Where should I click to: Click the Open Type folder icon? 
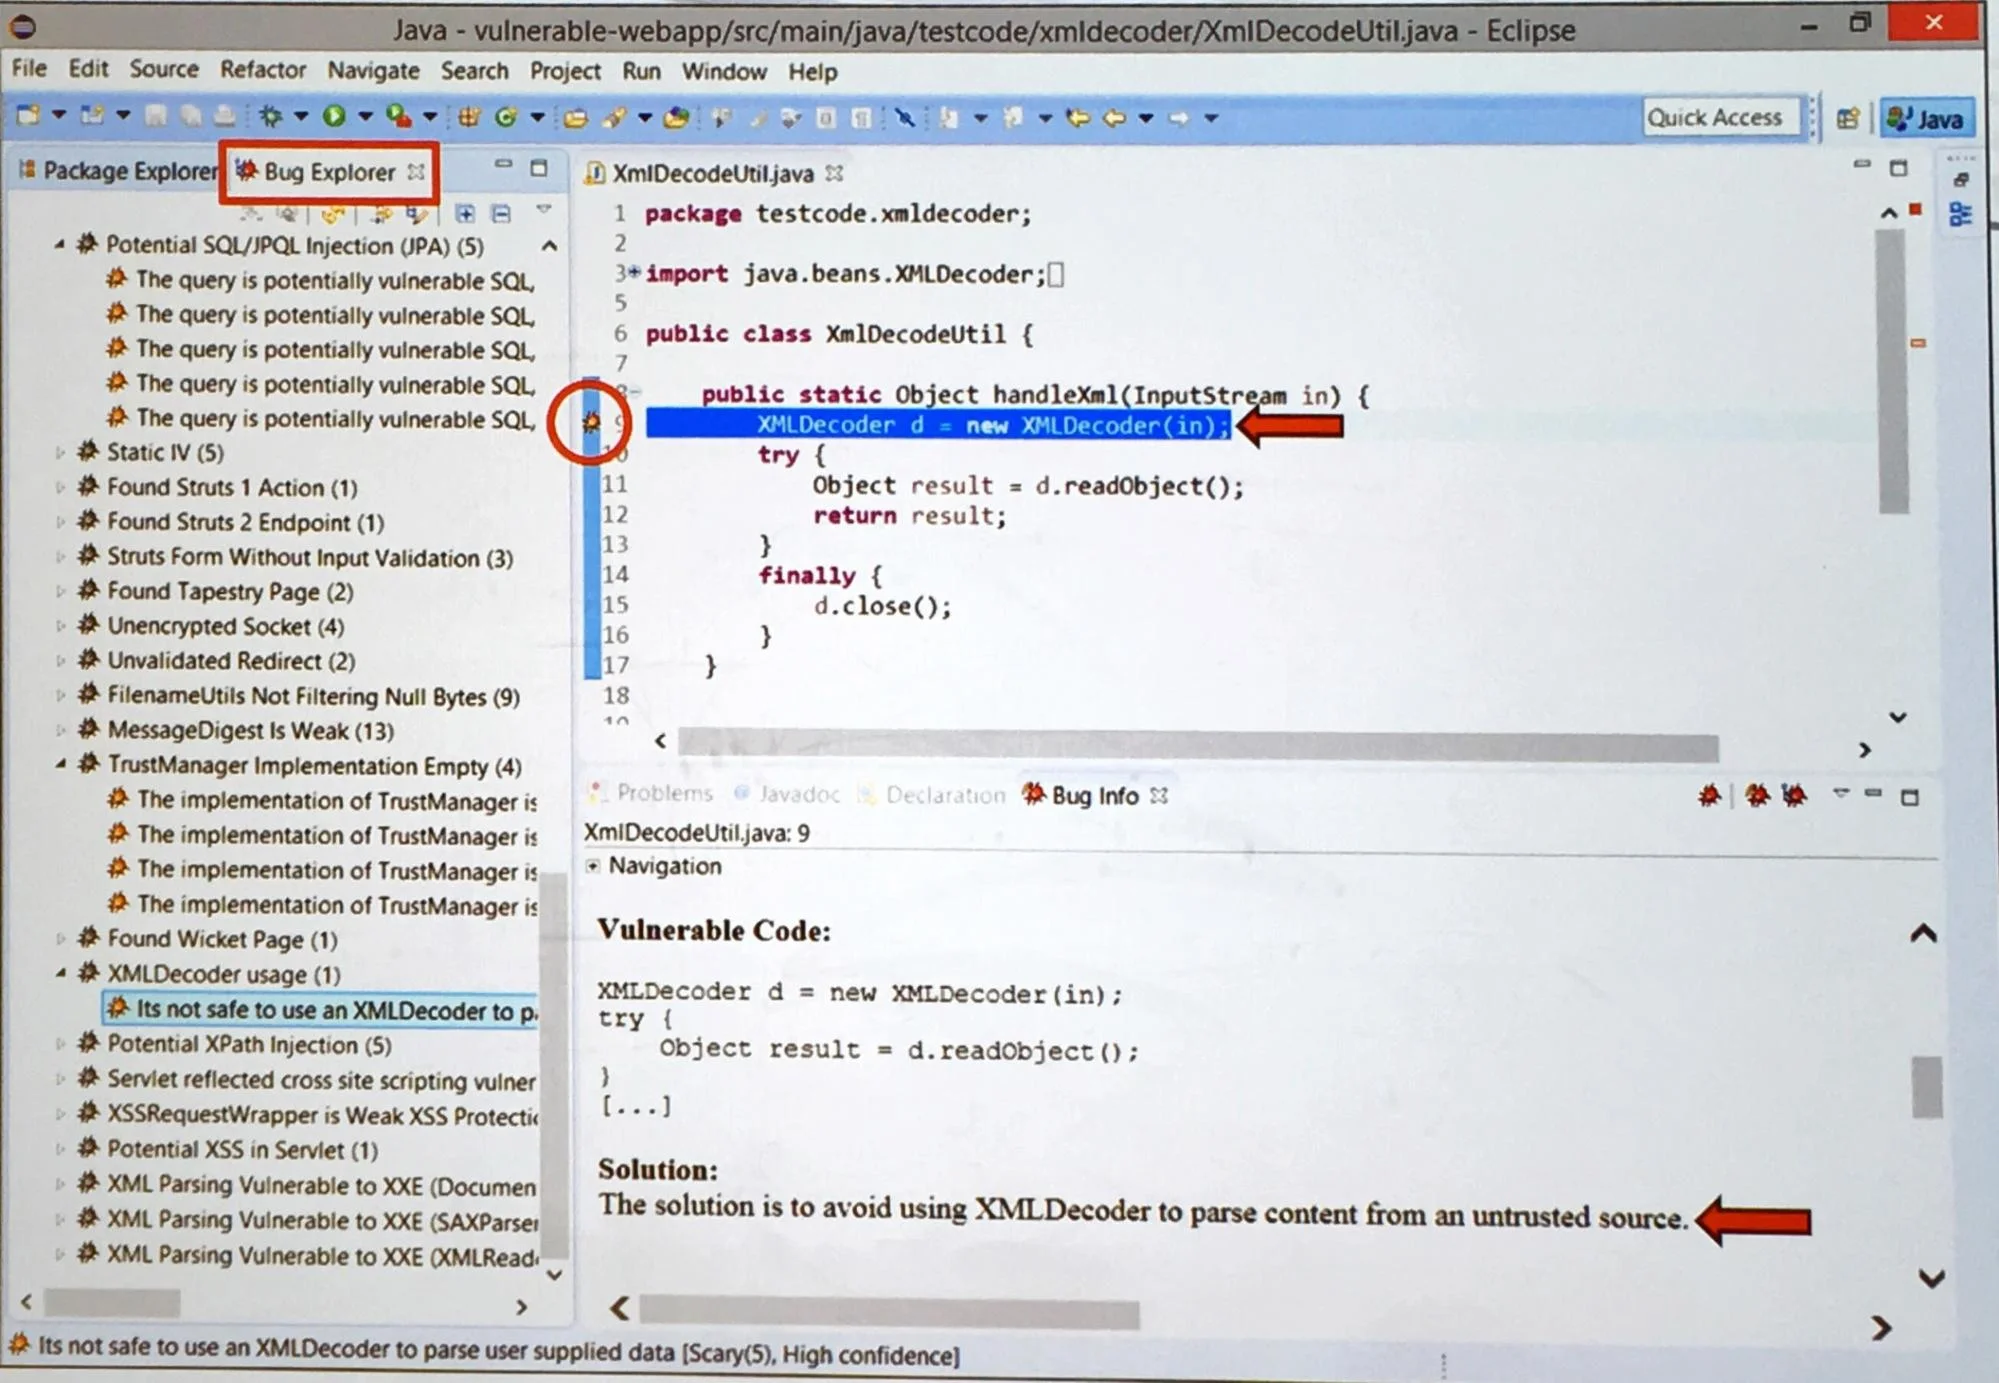tap(575, 118)
